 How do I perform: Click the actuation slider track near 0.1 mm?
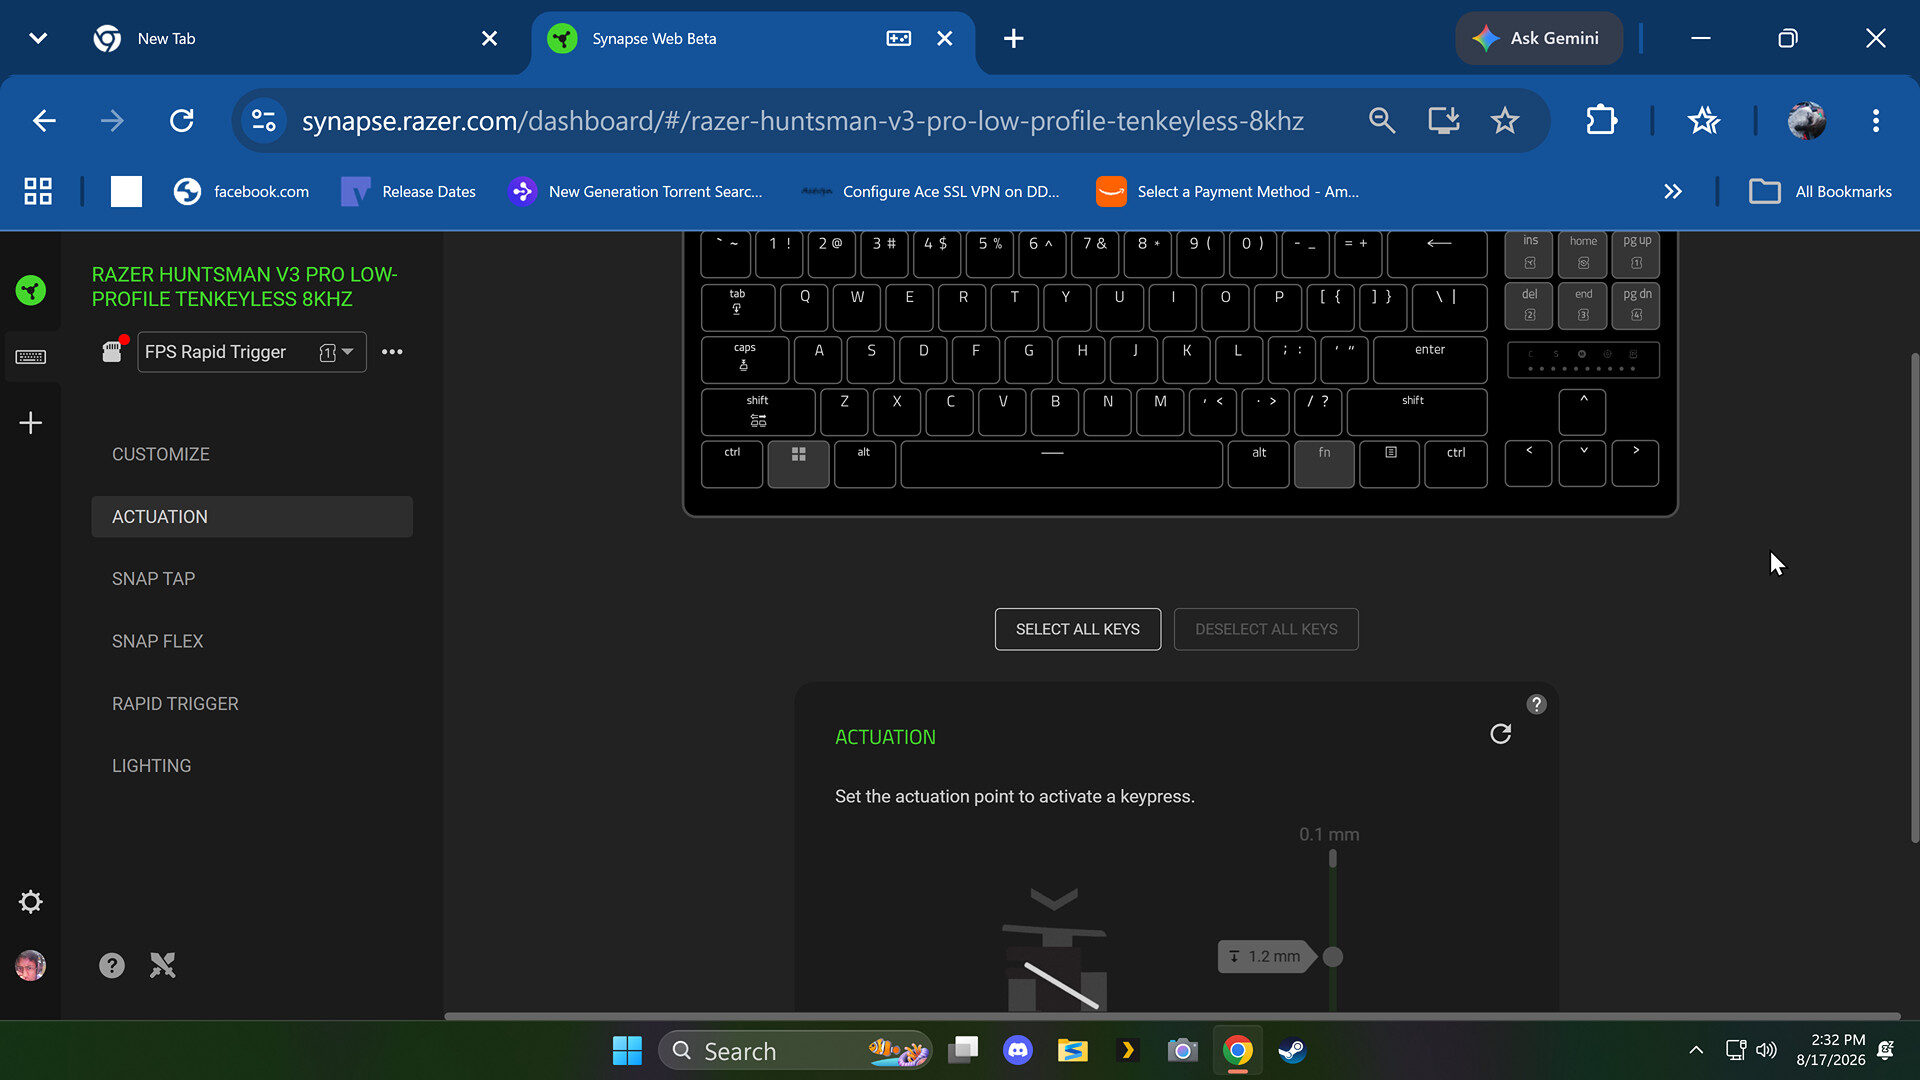point(1333,859)
